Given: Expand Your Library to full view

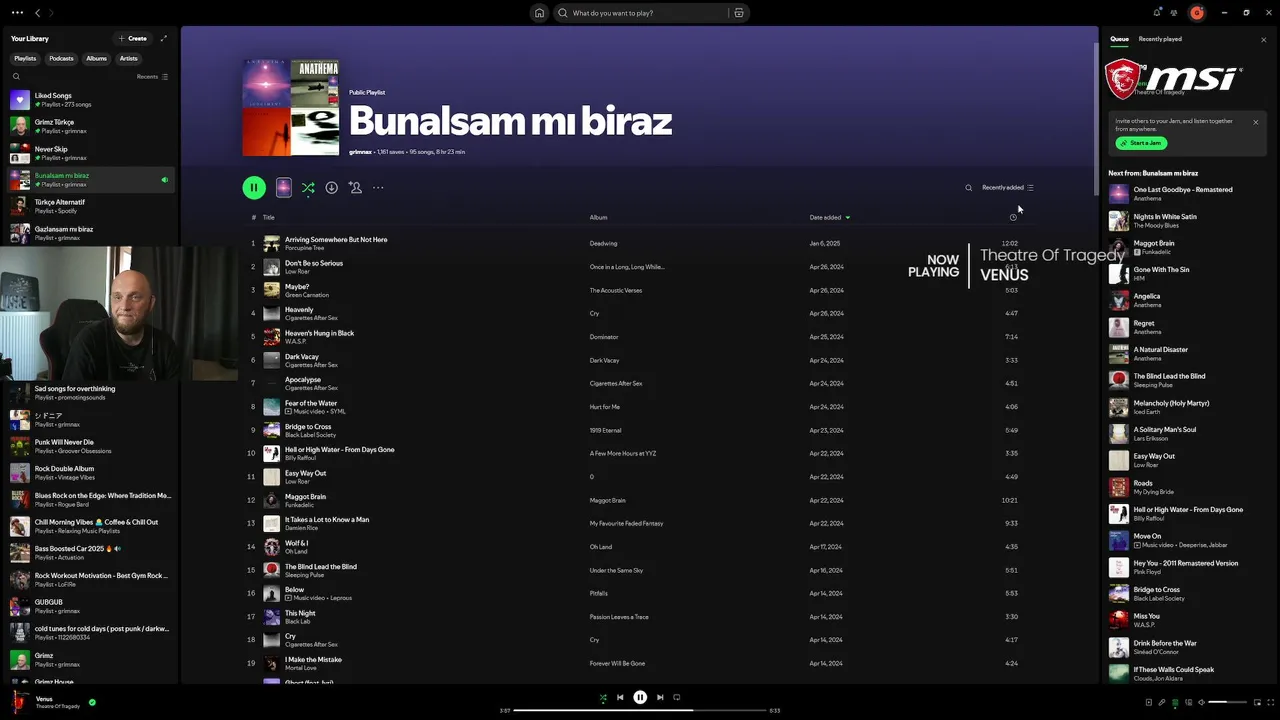Looking at the screenshot, I should [x=163, y=38].
